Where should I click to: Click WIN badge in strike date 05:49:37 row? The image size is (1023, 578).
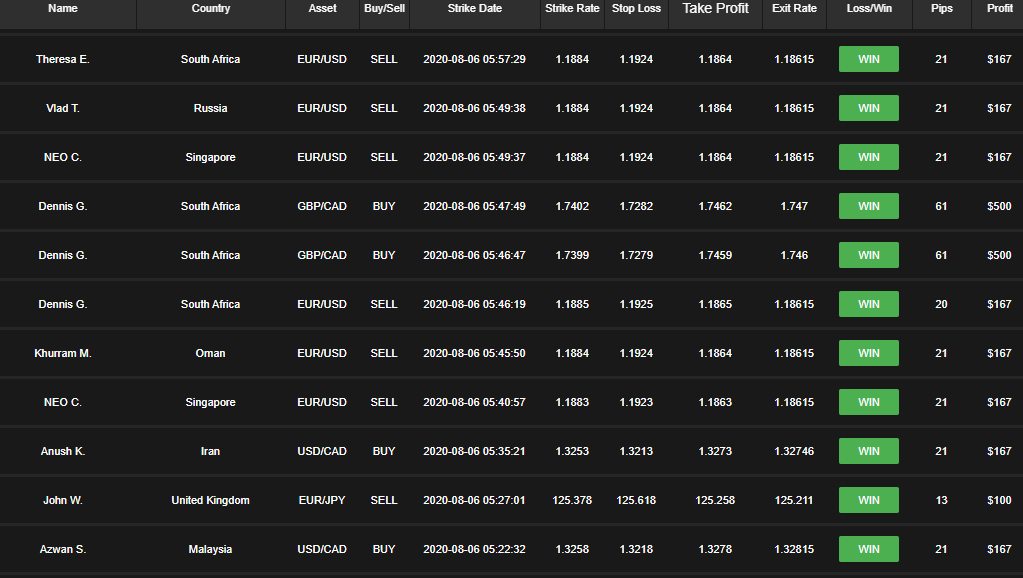(868, 157)
